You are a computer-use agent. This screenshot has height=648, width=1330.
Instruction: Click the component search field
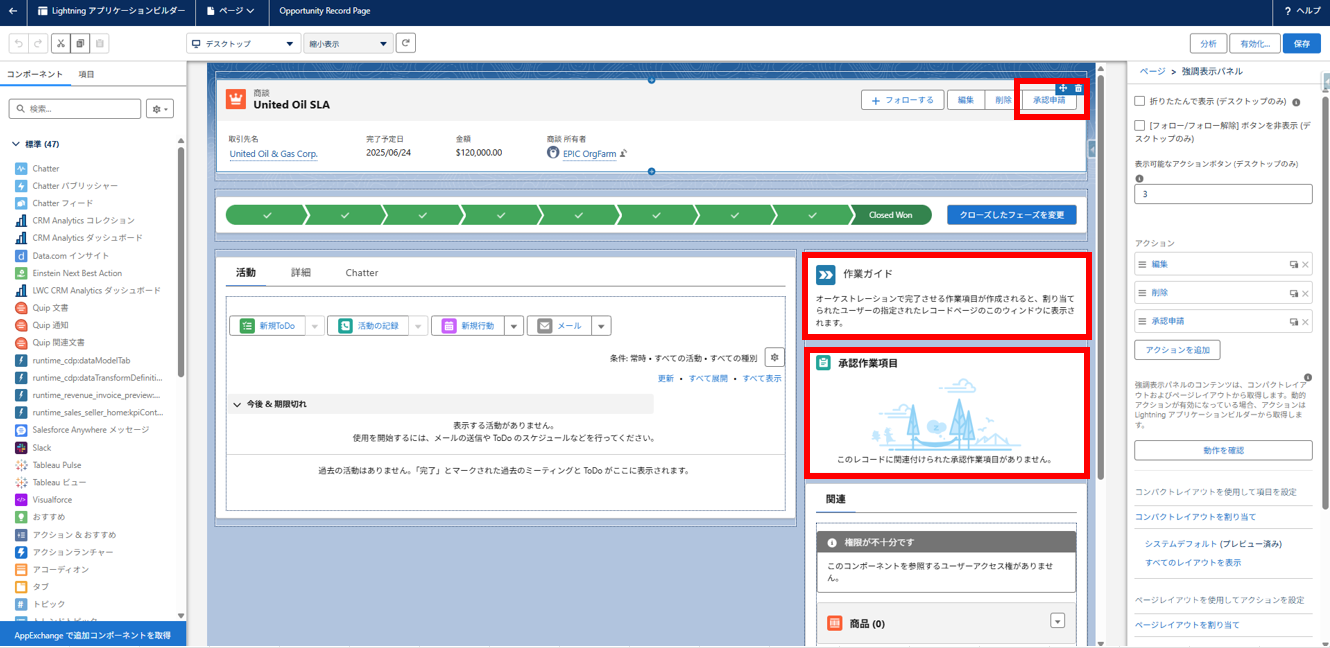(75, 108)
